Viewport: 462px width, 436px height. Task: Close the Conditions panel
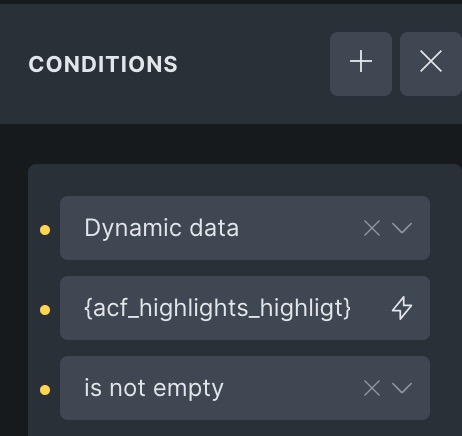pyautogui.click(x=431, y=64)
